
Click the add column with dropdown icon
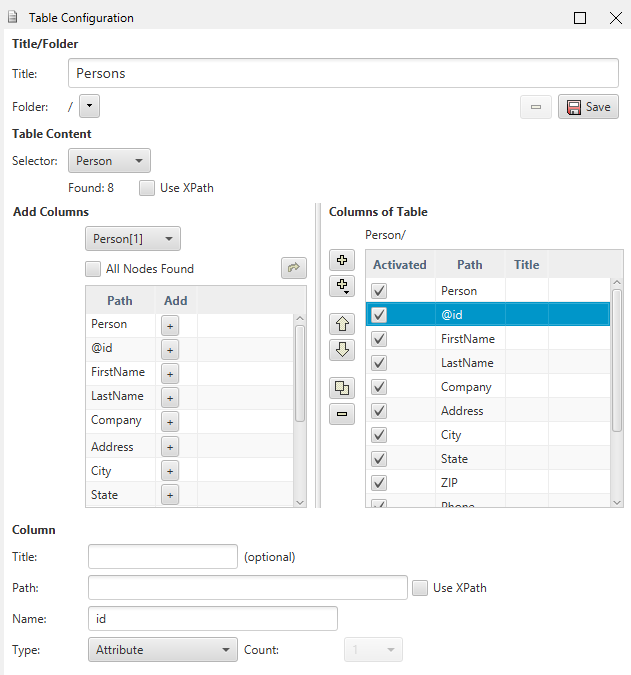click(x=342, y=286)
